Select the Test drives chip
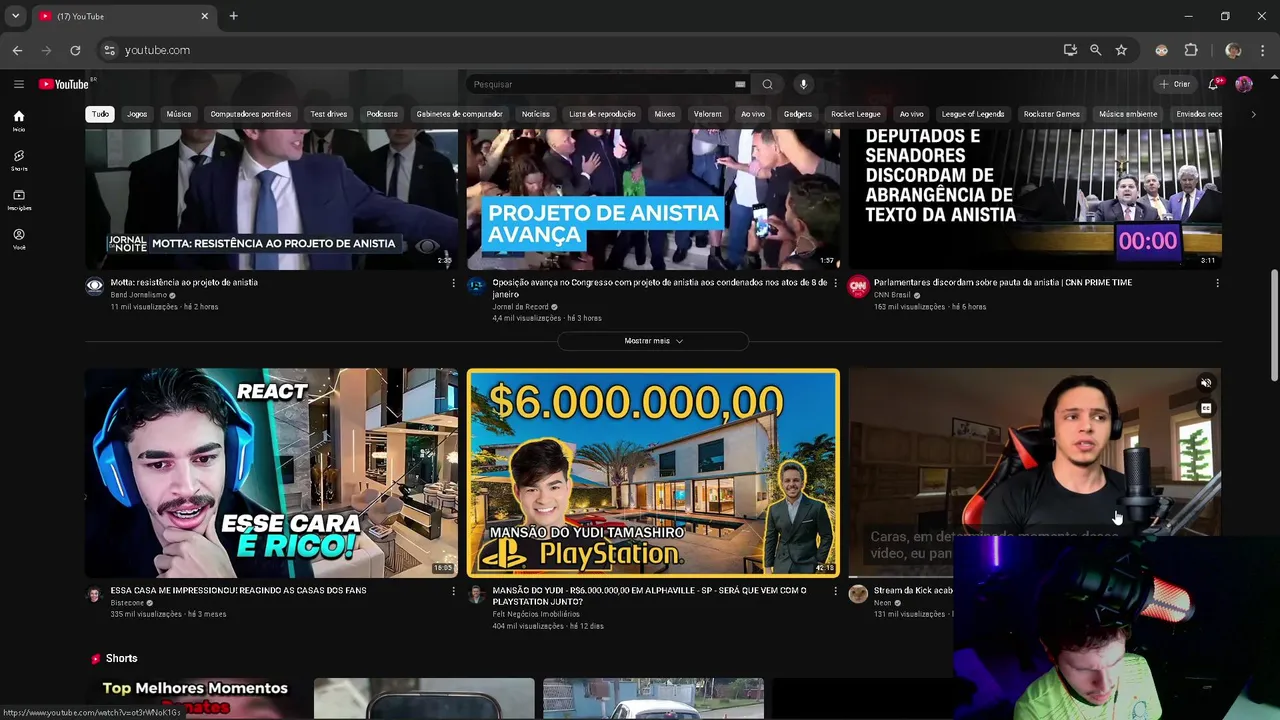Image resolution: width=1280 pixels, height=720 pixels. pyautogui.click(x=329, y=114)
